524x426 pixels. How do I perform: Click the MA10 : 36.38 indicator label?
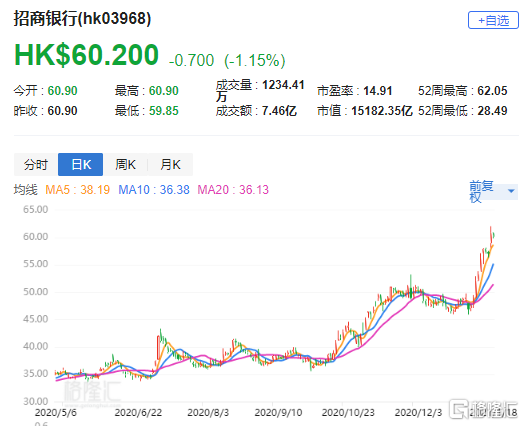tap(154, 190)
